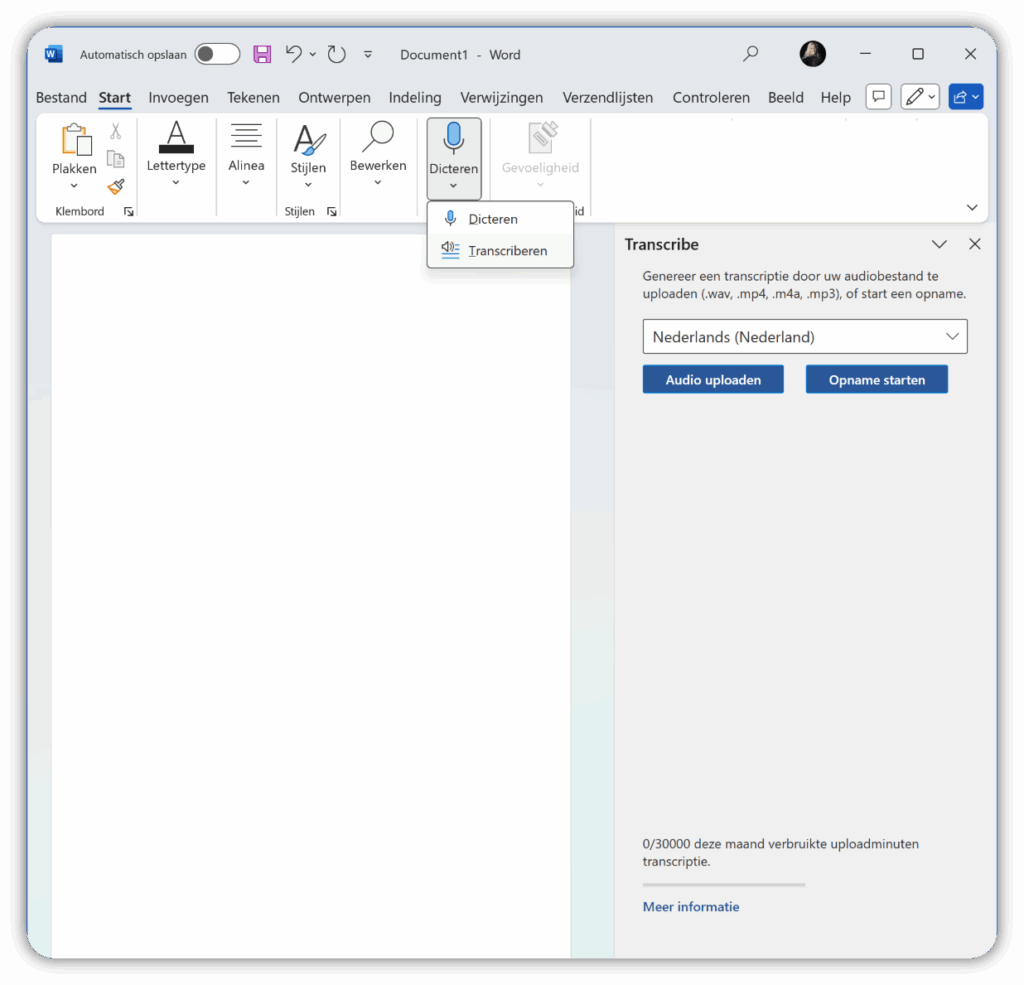The height and width of the screenshot is (985, 1024).
Task: Click the Cut scissors icon
Action: (x=116, y=131)
